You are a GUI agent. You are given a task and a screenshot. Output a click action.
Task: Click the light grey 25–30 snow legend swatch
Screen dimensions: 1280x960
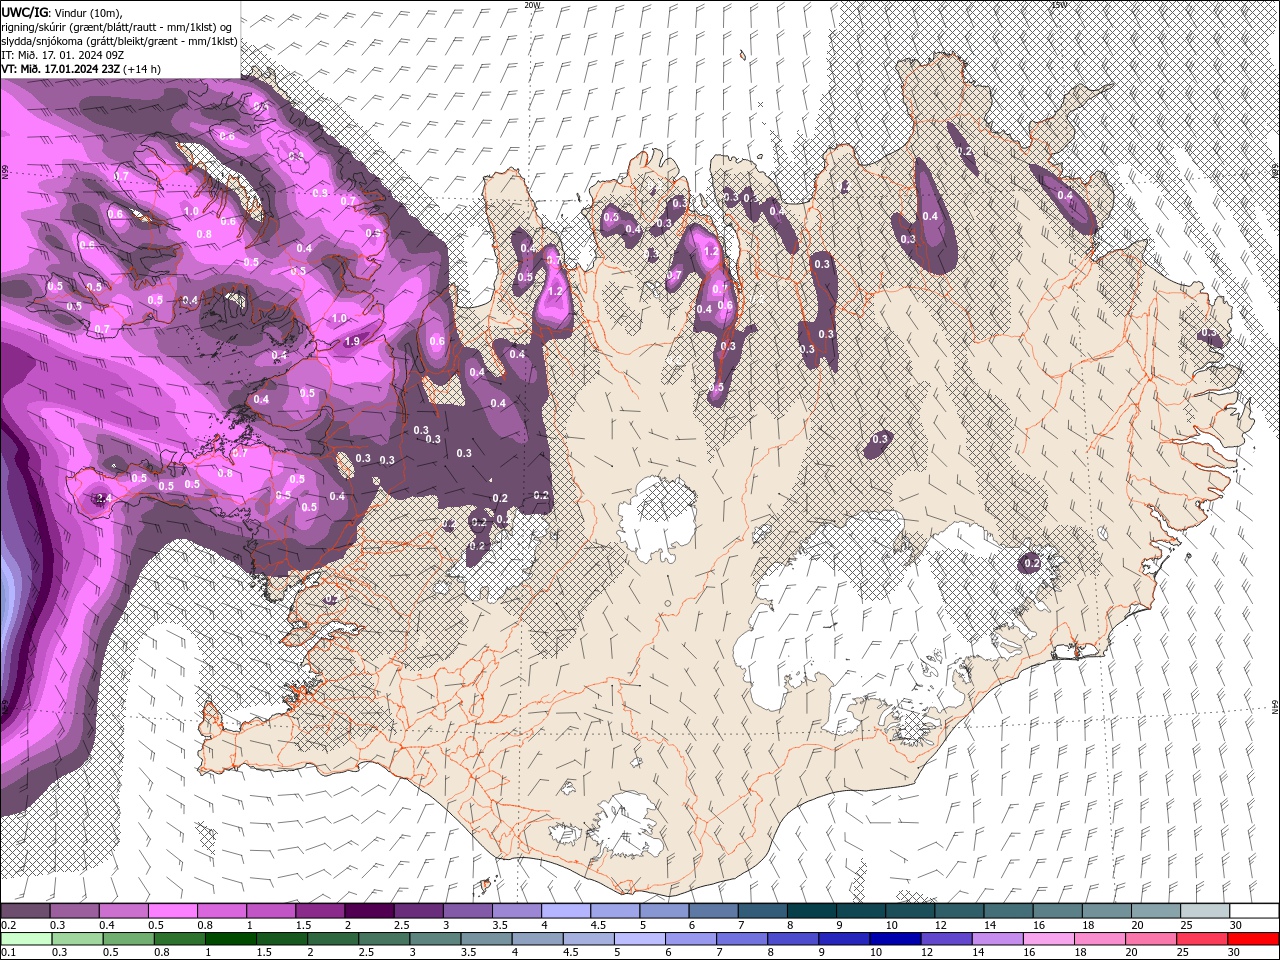[1205, 911]
